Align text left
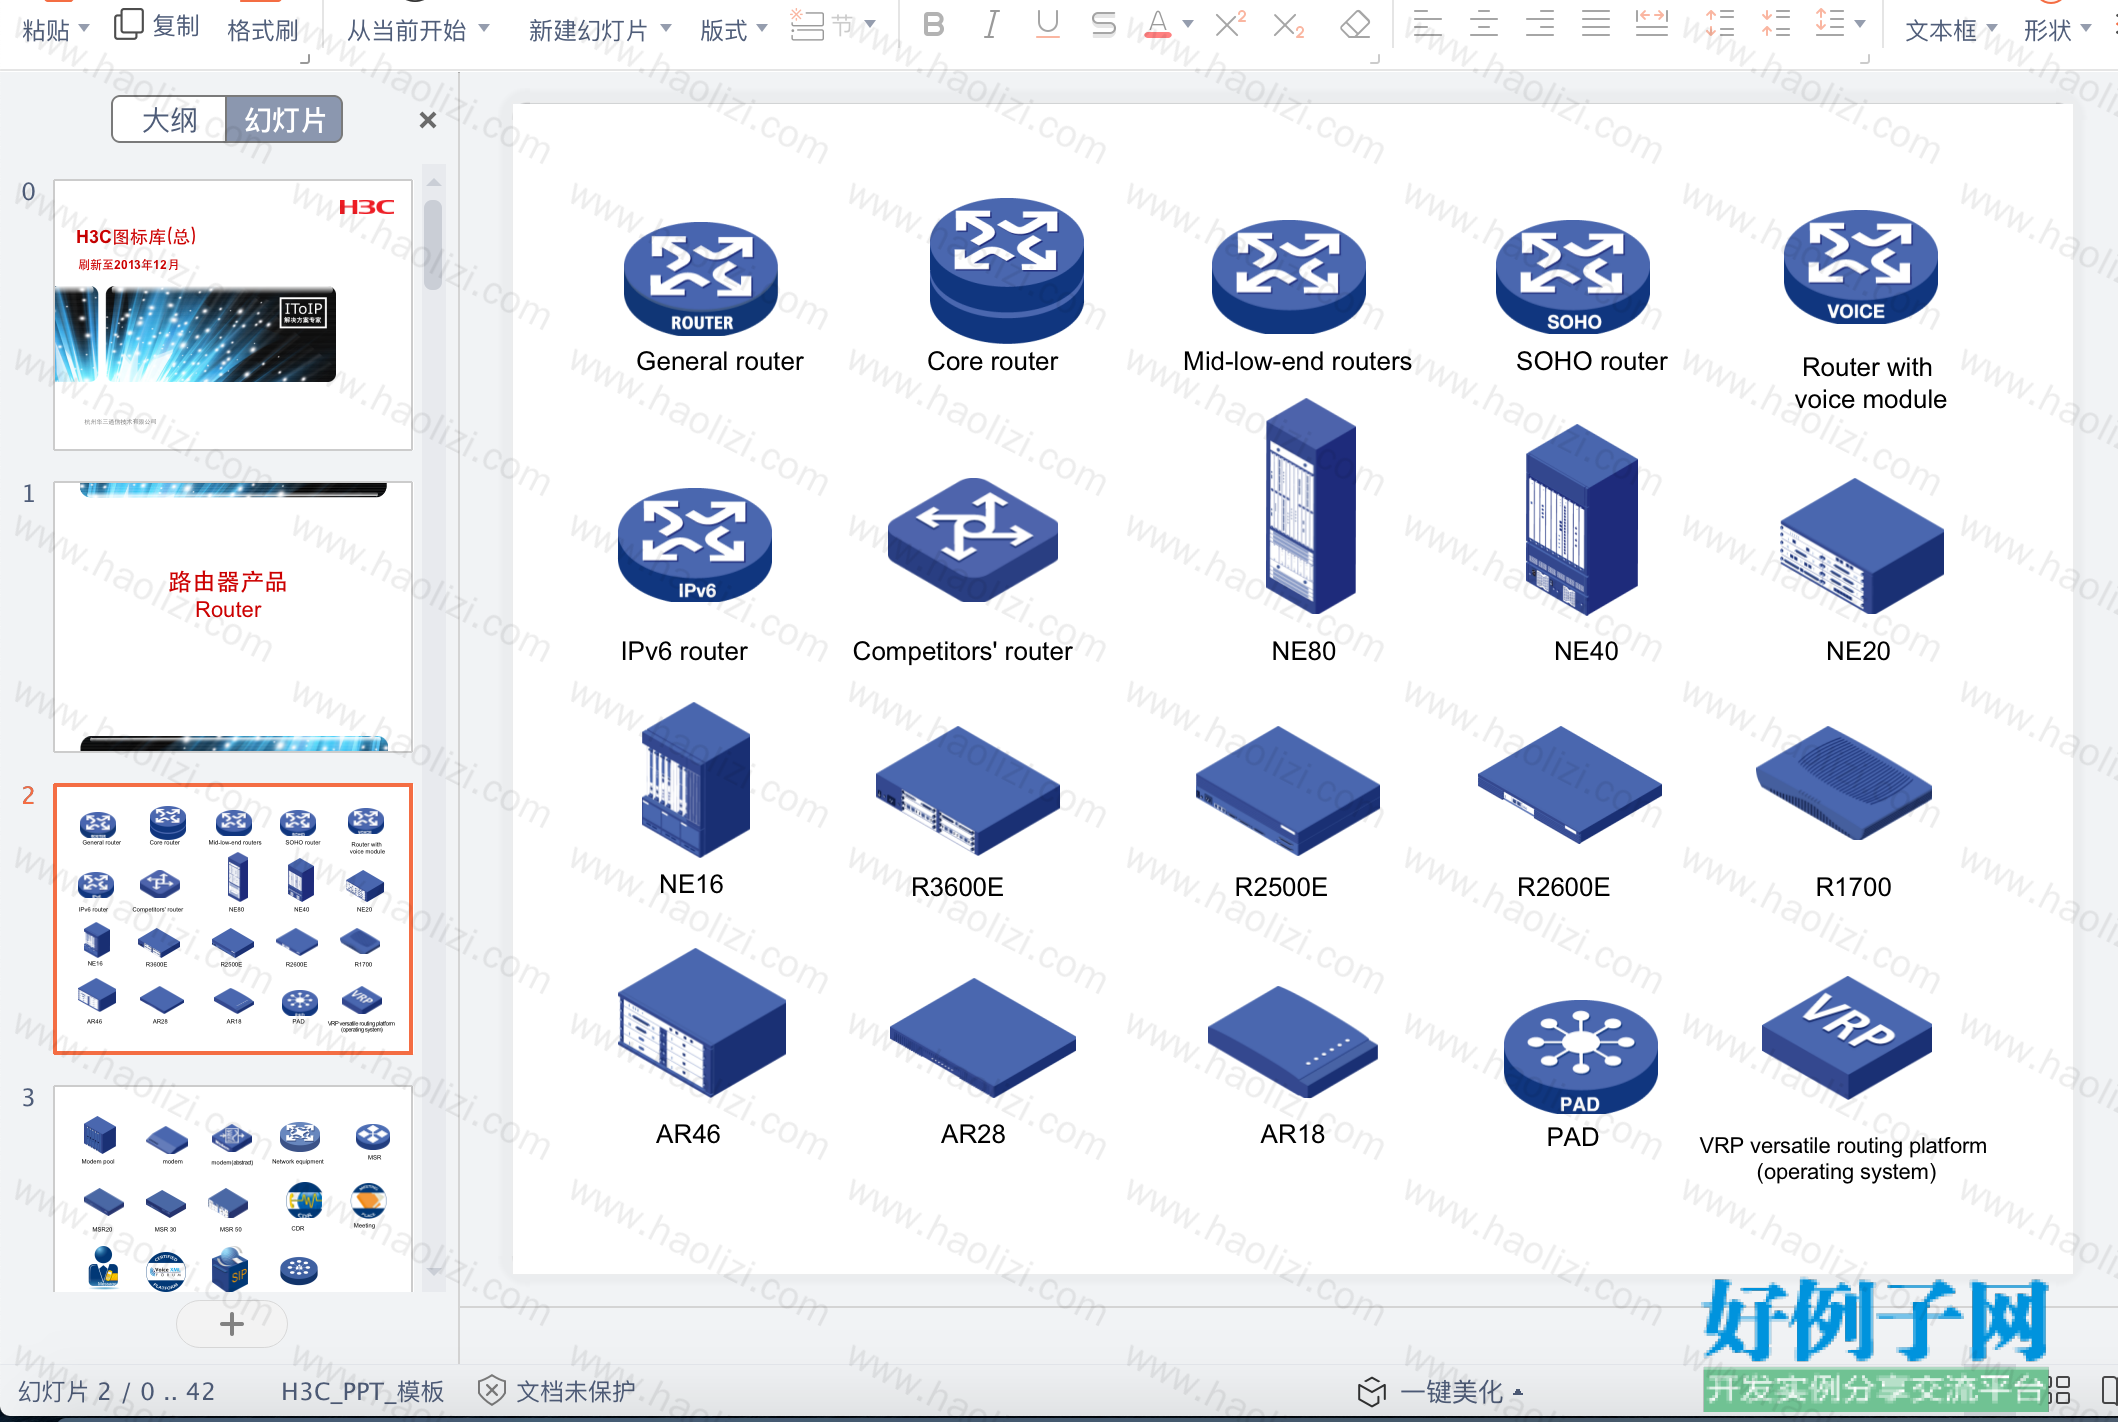 [1427, 24]
